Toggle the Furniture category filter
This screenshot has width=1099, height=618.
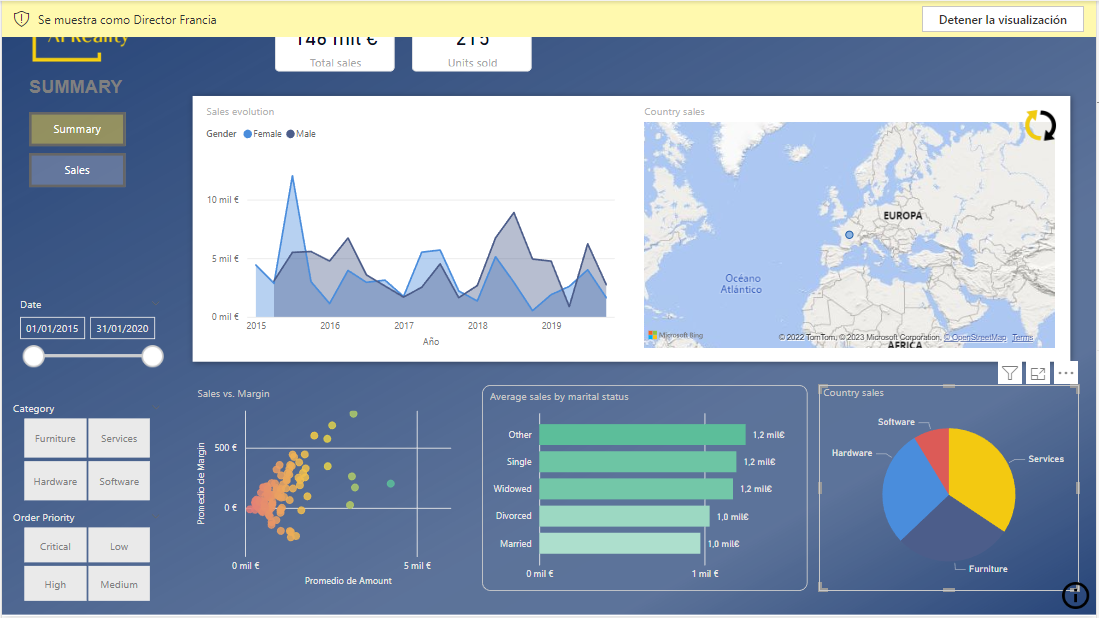(x=55, y=438)
